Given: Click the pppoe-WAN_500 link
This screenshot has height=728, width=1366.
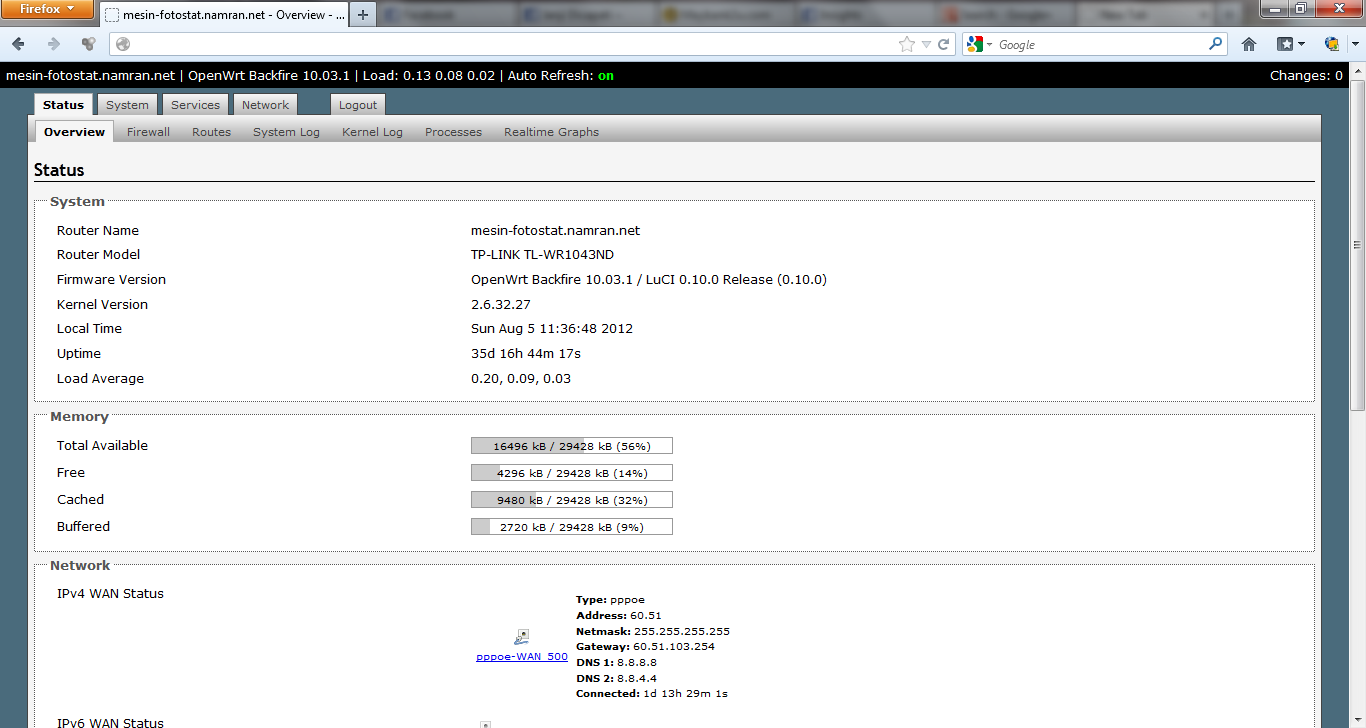Looking at the screenshot, I should click(522, 657).
